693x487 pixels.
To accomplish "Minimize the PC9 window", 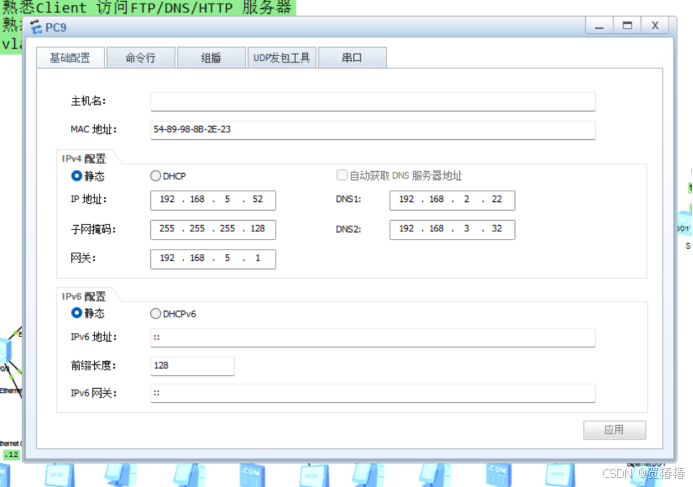I will [x=600, y=25].
